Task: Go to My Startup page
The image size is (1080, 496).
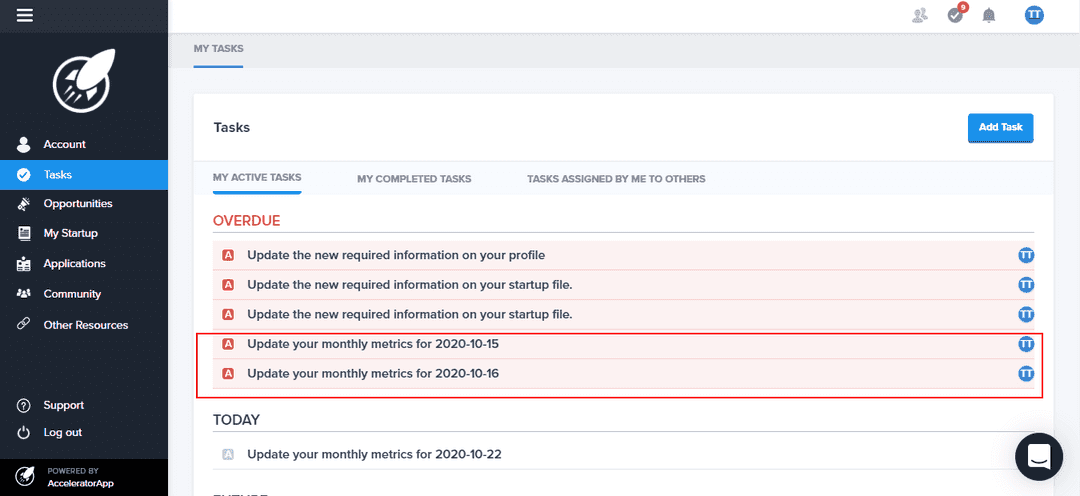Action: coord(70,234)
